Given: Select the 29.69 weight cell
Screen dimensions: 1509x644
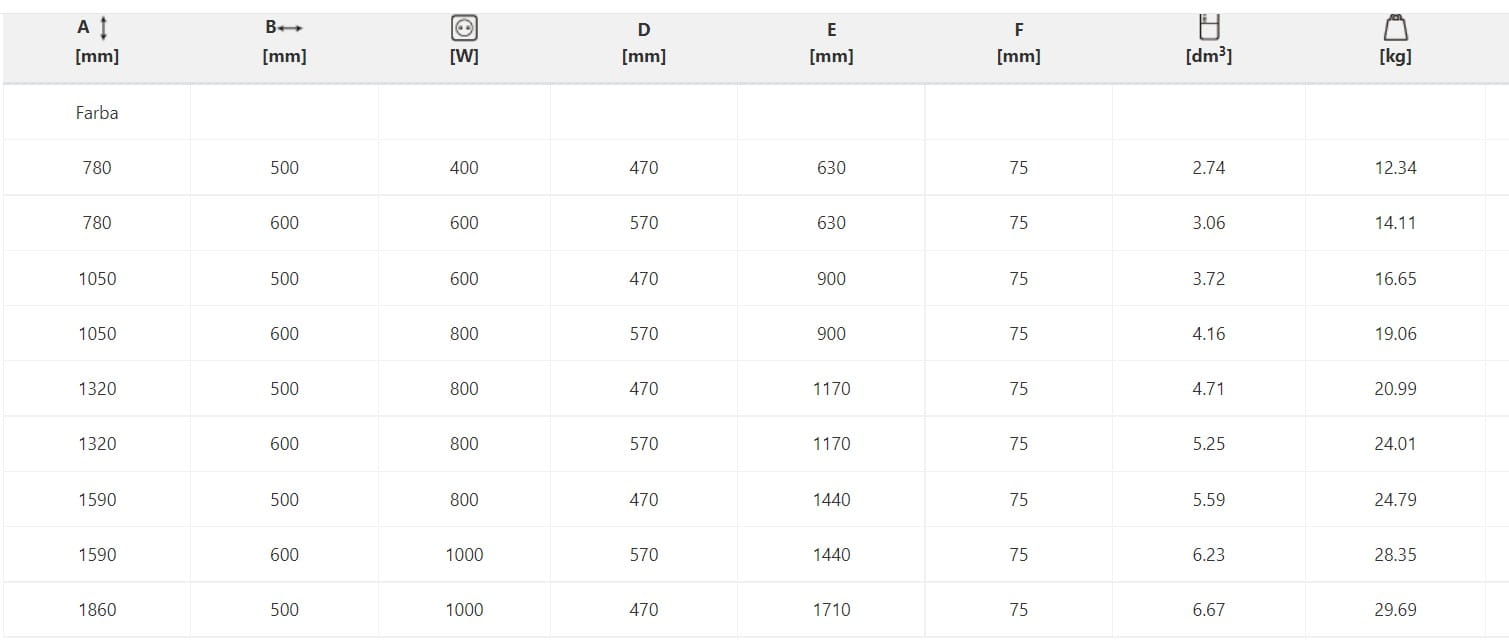Looking at the screenshot, I should pos(1395,609).
